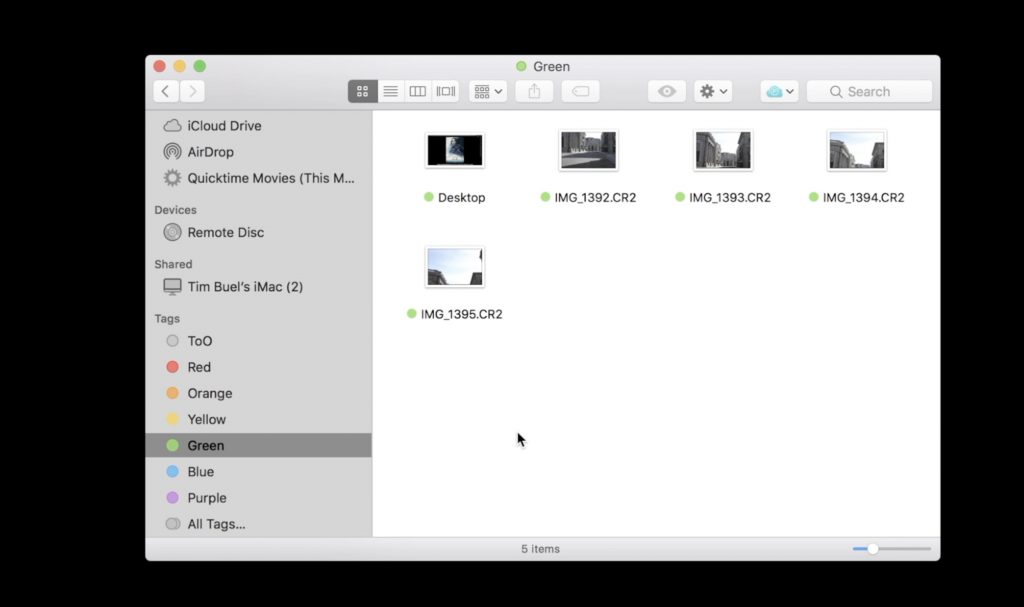Screen dimensions: 1024x607
Task: Click the Green window title
Action: 551,67
